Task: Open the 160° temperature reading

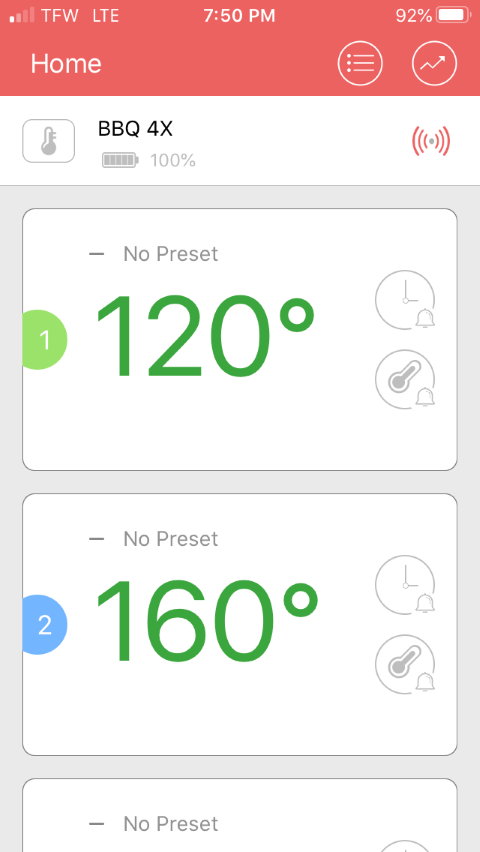Action: [207, 621]
